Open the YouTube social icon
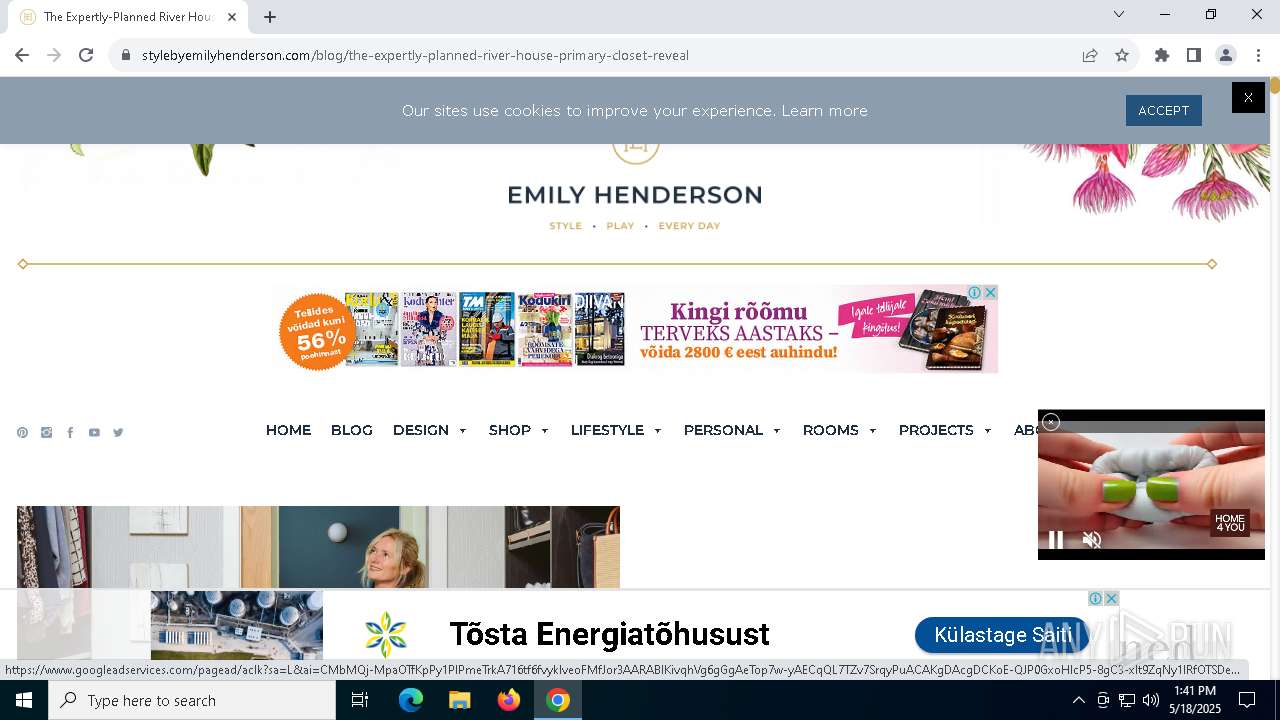Viewport: 1280px width, 720px height. tap(94, 433)
